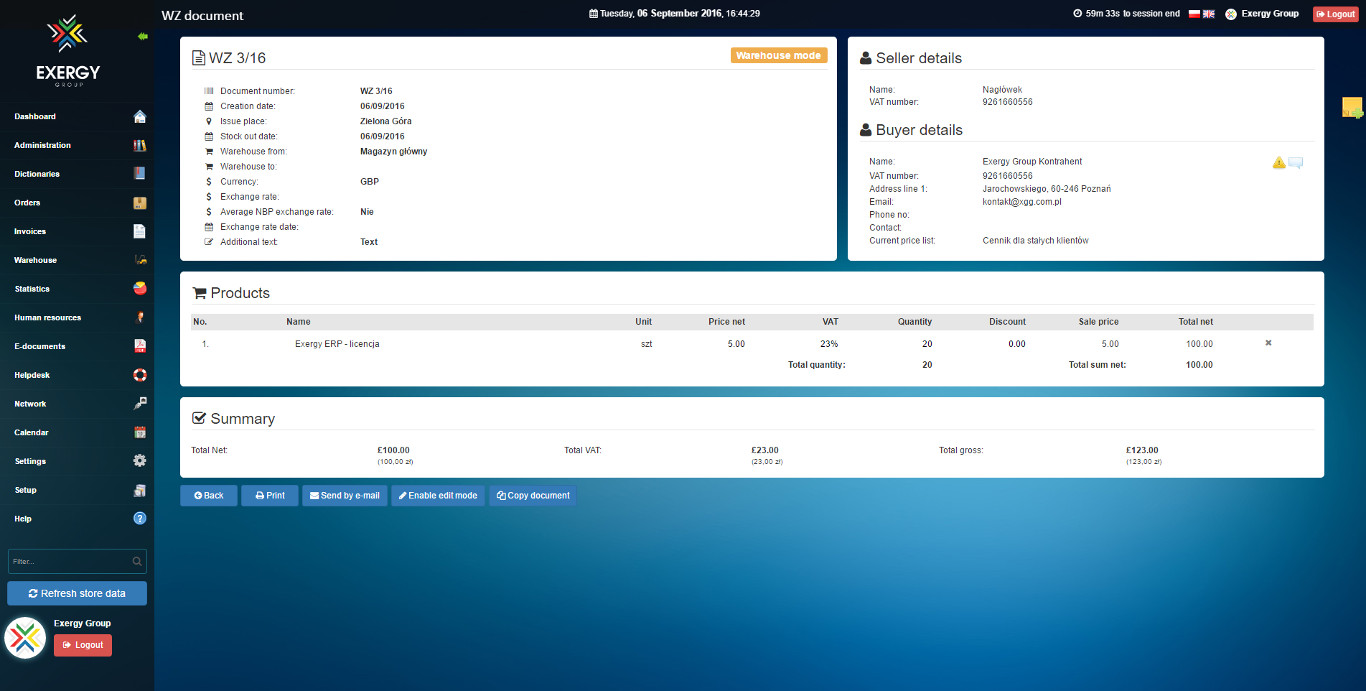Click the buyer warning triangle icon
1366x691 pixels.
point(1279,162)
